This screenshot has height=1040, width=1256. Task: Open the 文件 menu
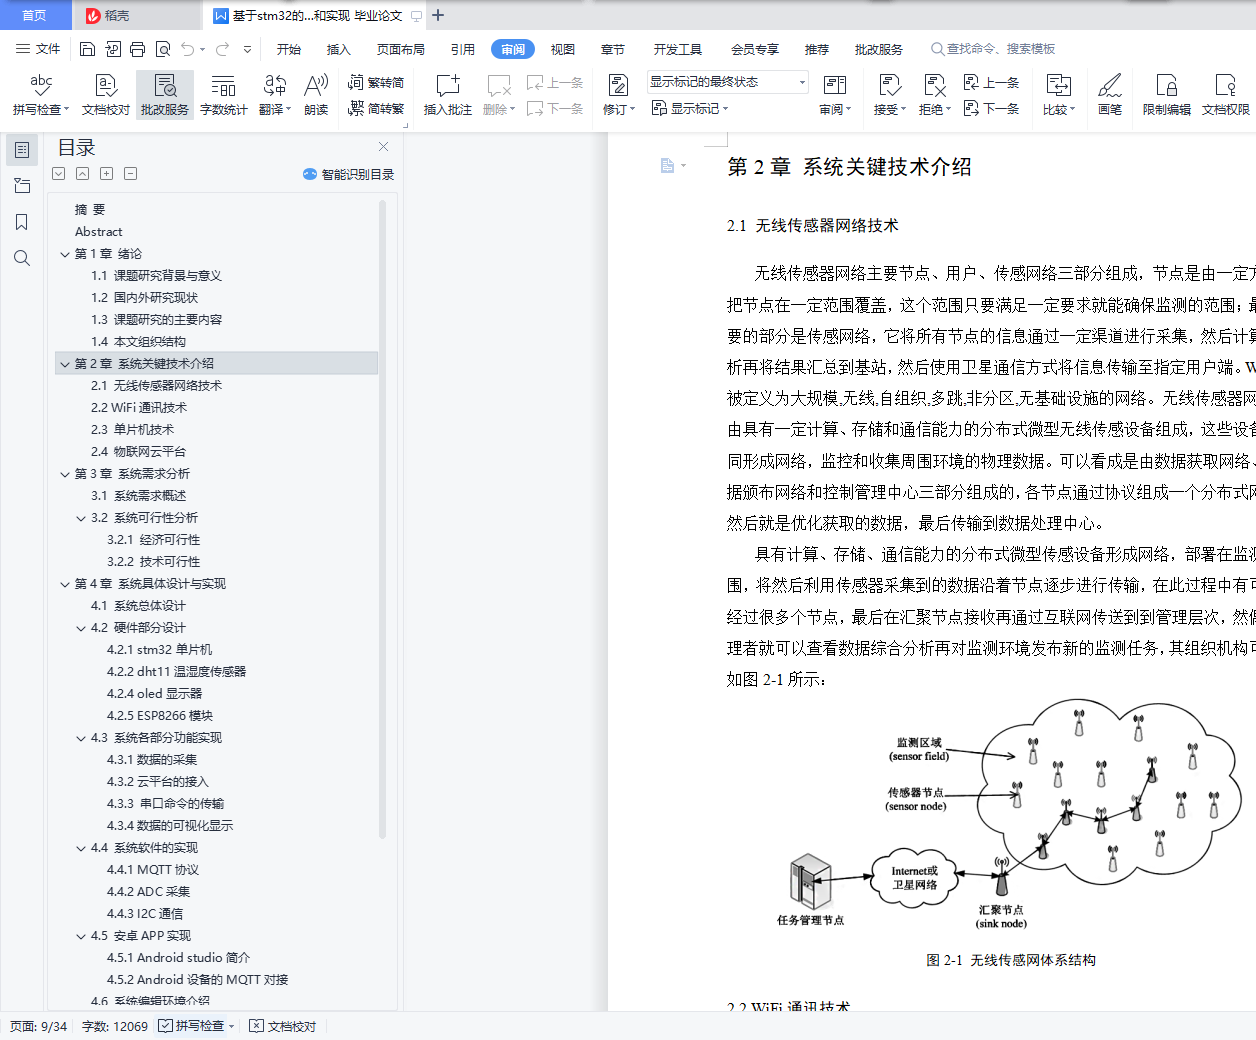coord(38,49)
